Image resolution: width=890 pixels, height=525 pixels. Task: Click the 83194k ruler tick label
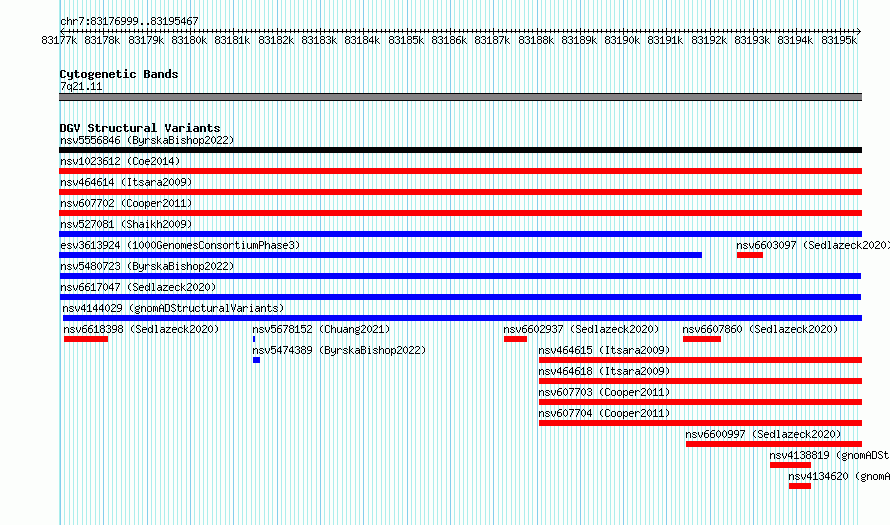(795, 40)
